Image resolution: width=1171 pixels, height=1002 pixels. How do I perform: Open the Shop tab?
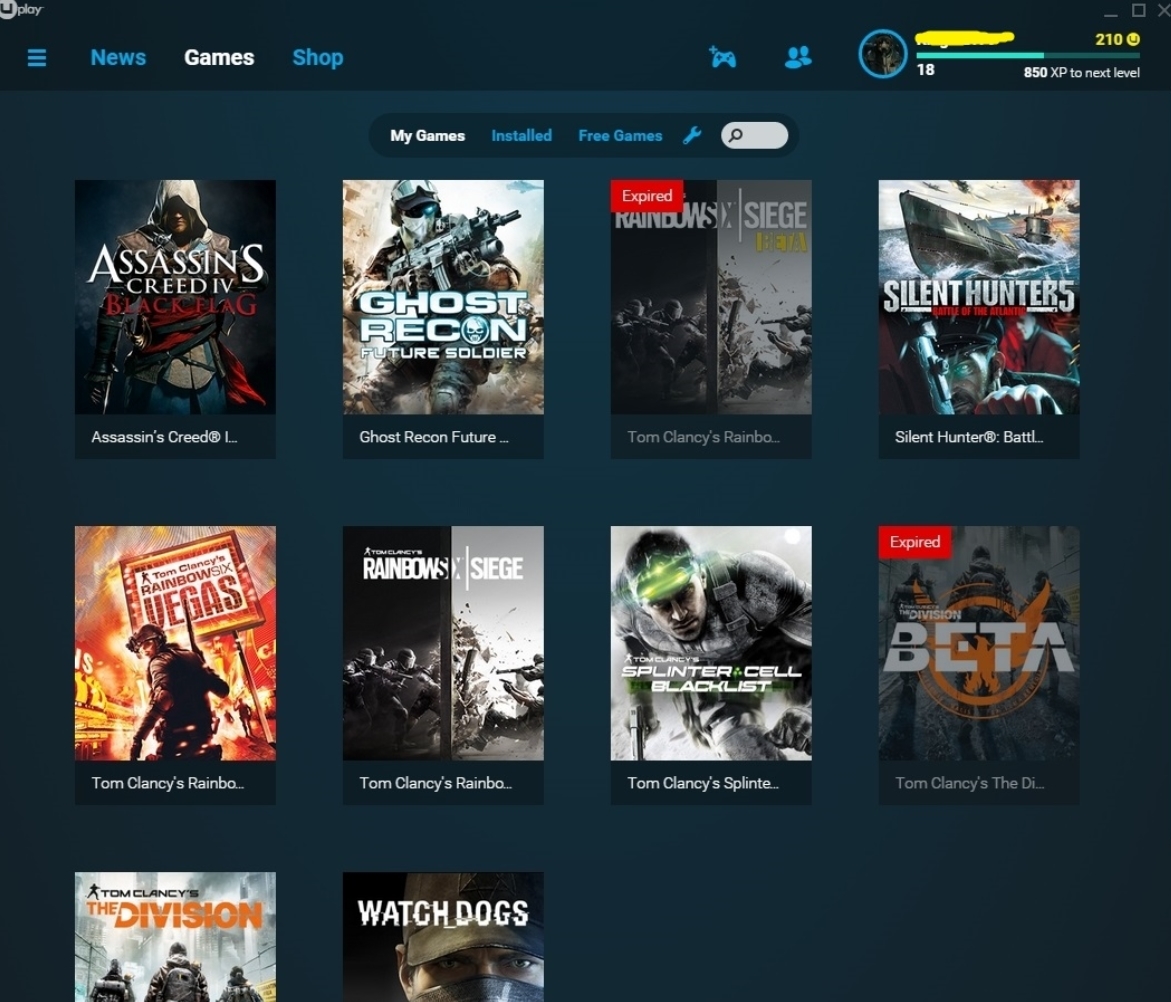317,57
